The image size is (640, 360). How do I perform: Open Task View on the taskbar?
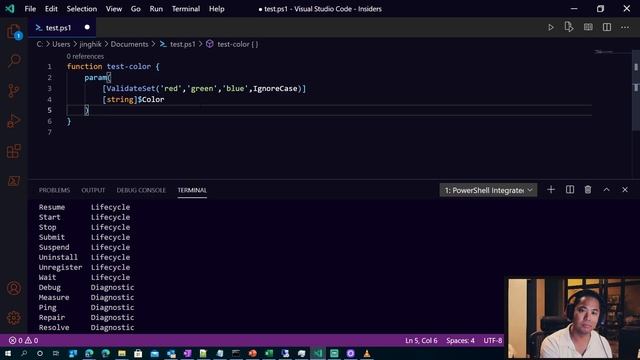56,353
